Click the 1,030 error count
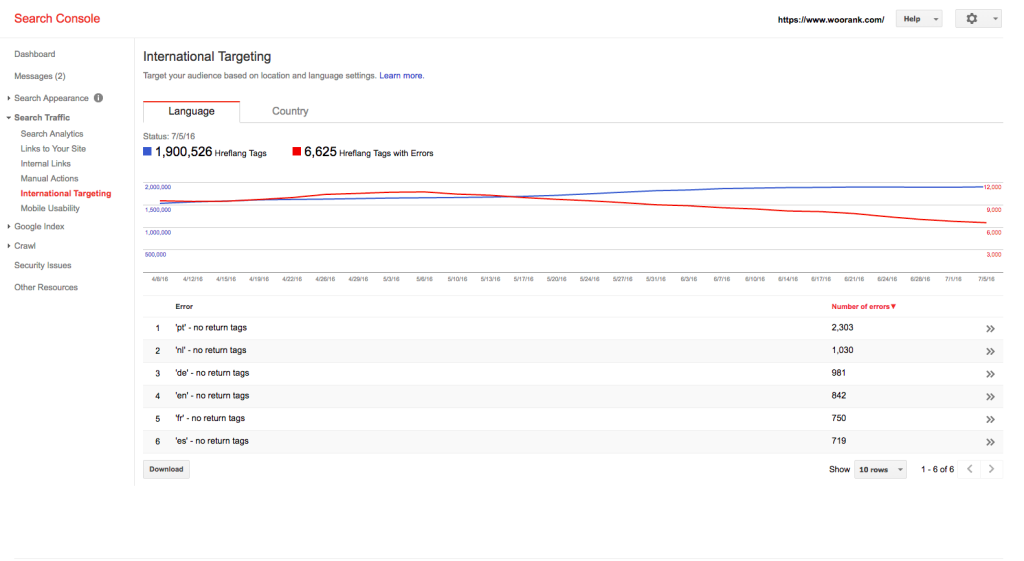 842,350
